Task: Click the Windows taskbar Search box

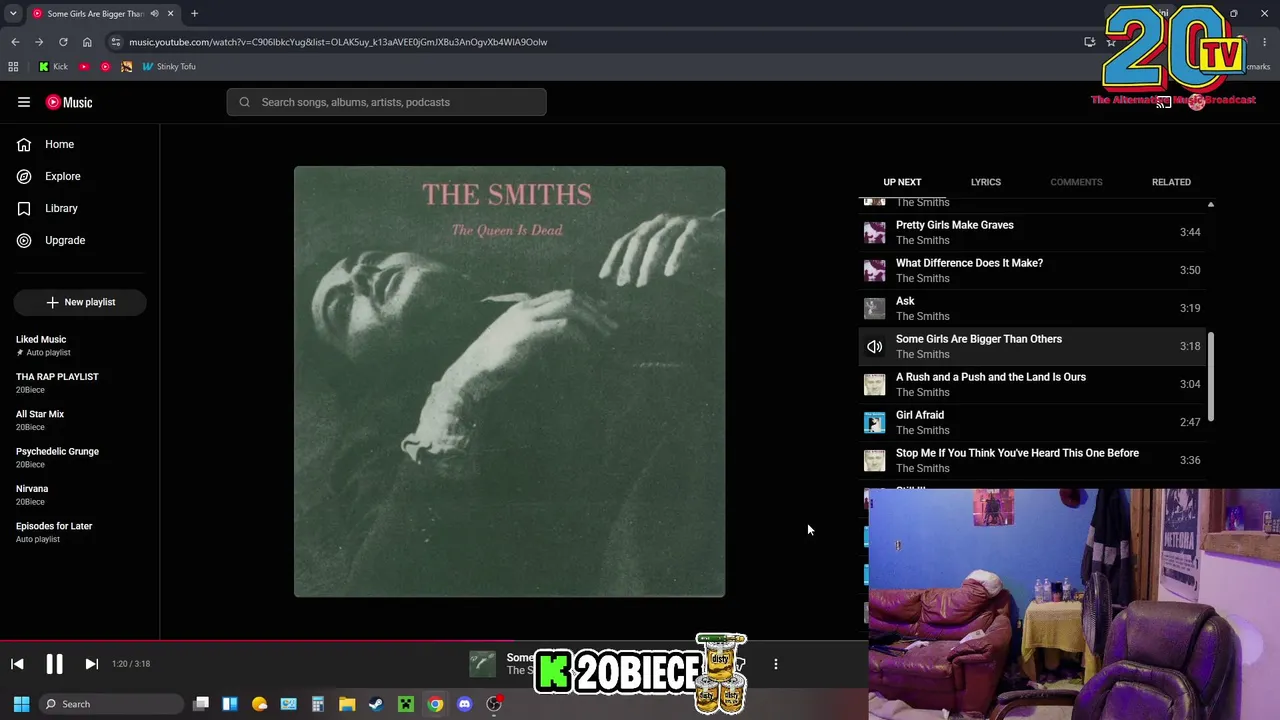Action: coord(112,704)
